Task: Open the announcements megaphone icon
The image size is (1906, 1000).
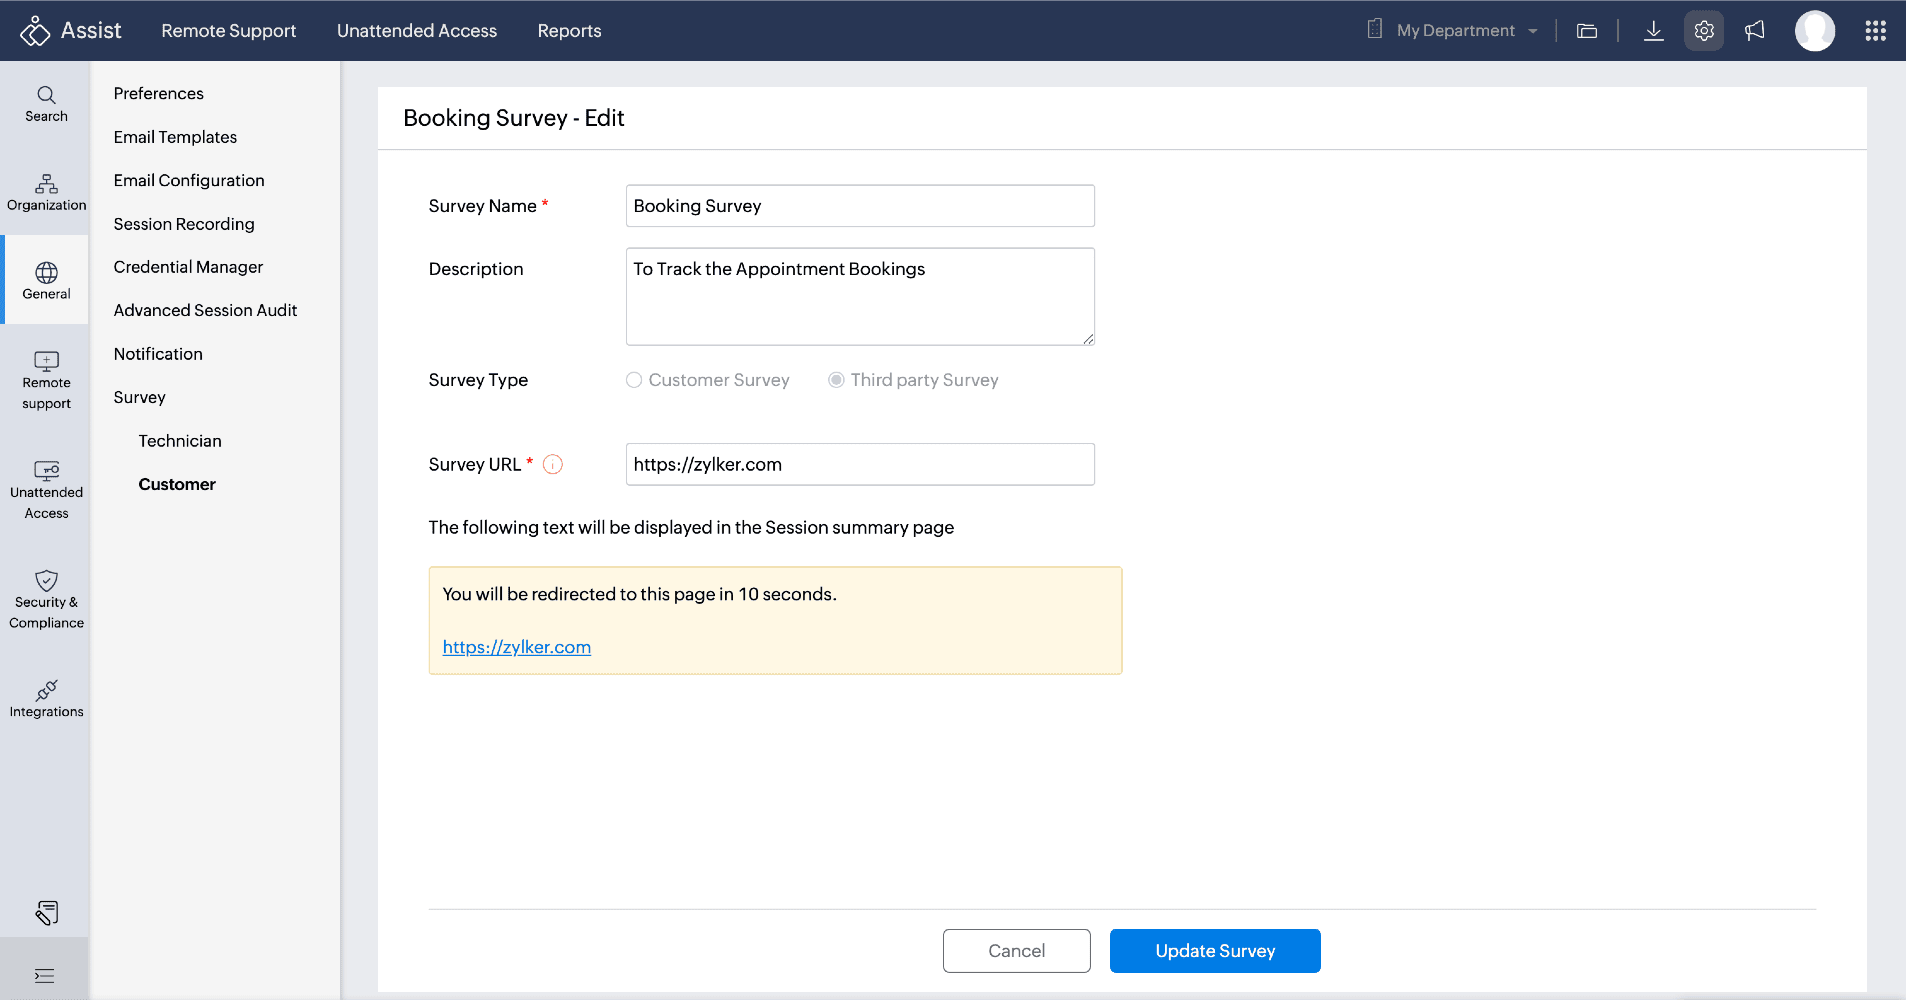Action: click(x=1754, y=31)
